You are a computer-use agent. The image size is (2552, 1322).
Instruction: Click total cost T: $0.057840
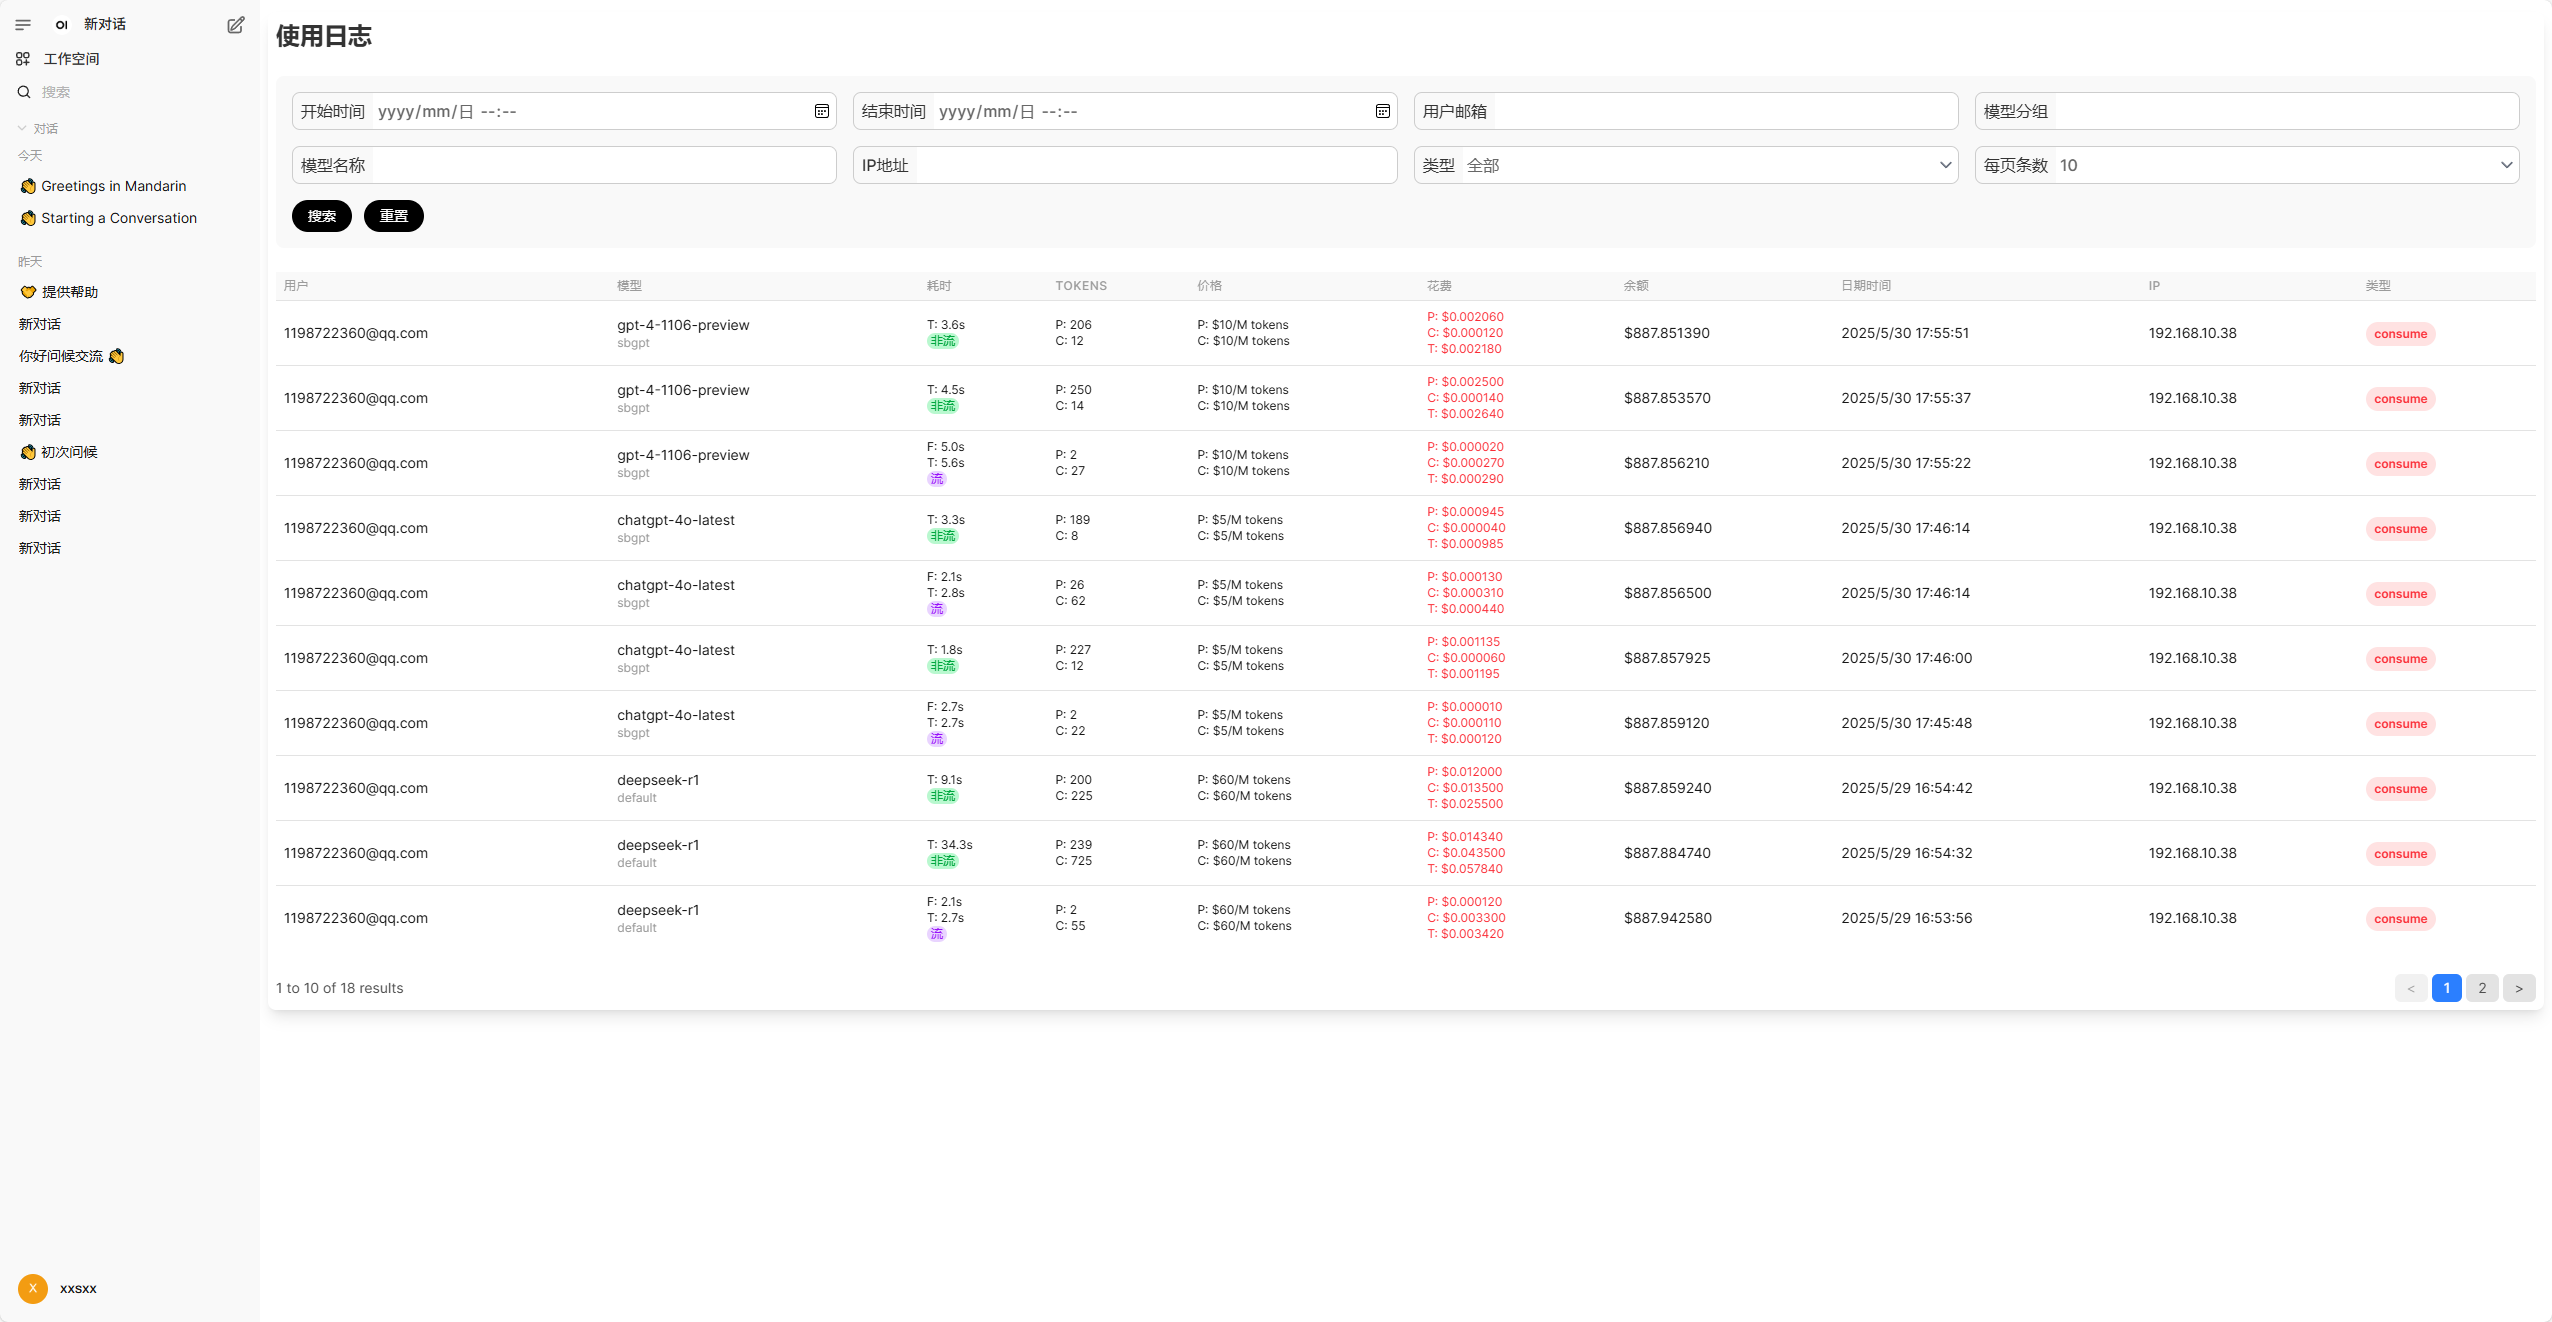(1465, 869)
